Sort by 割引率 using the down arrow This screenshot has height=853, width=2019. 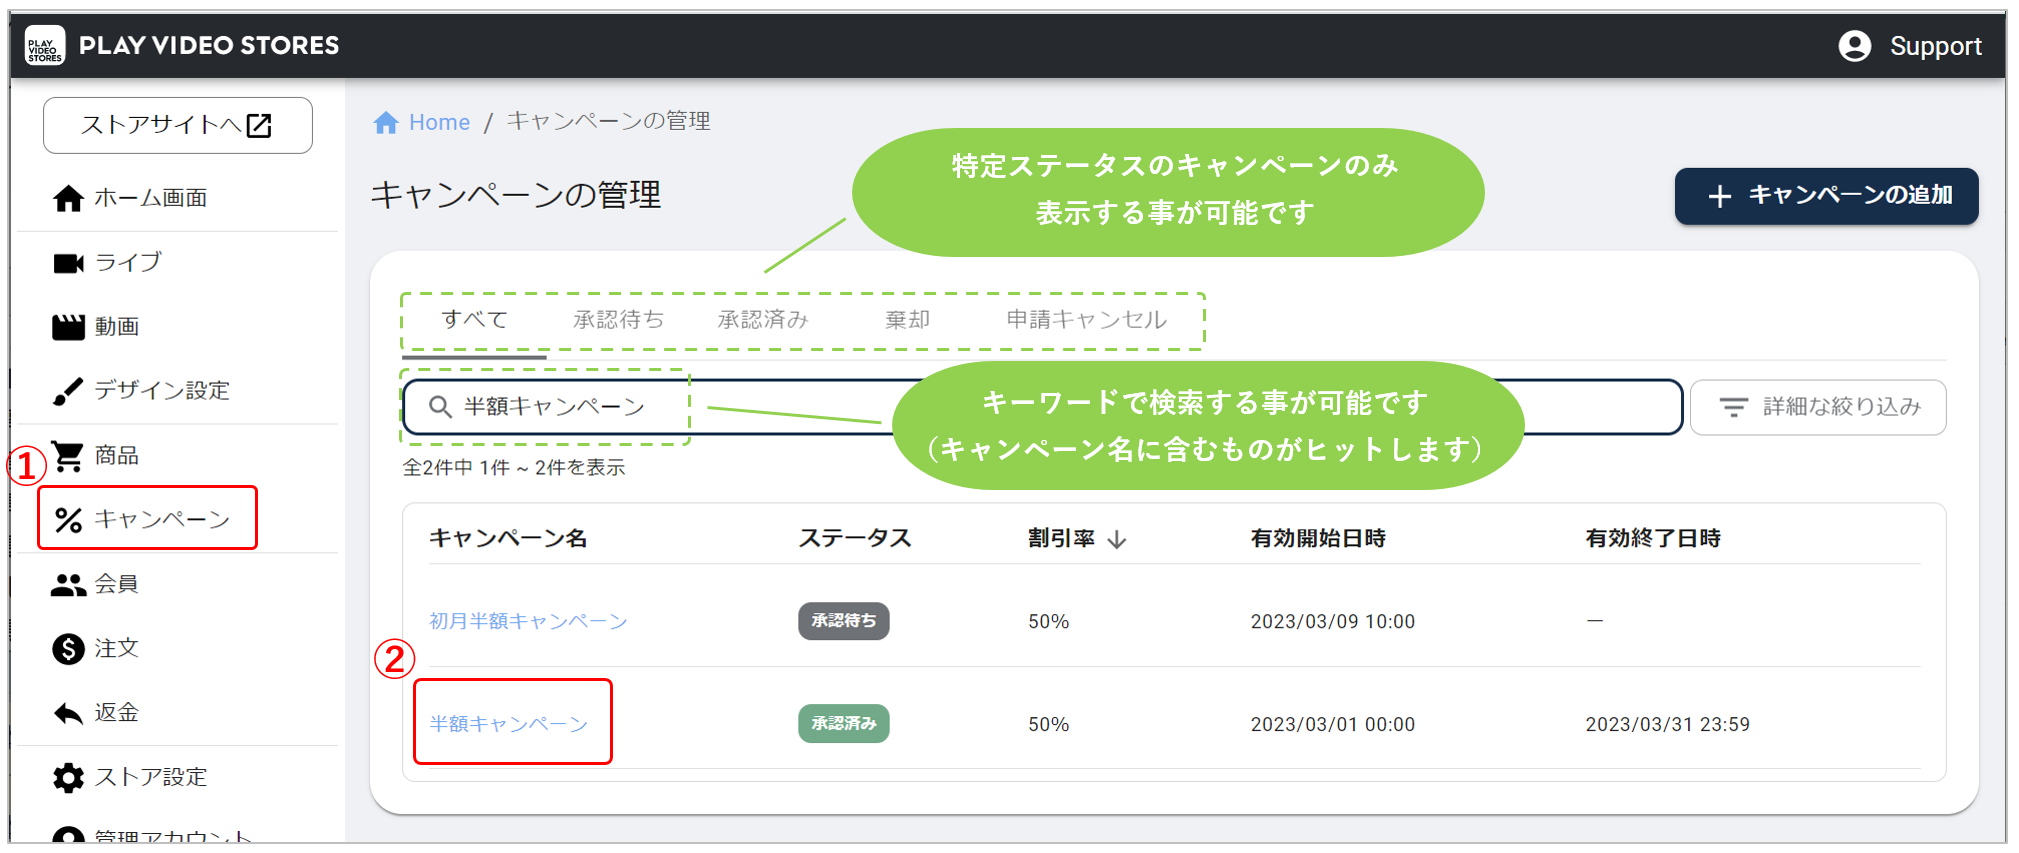coord(1117,540)
